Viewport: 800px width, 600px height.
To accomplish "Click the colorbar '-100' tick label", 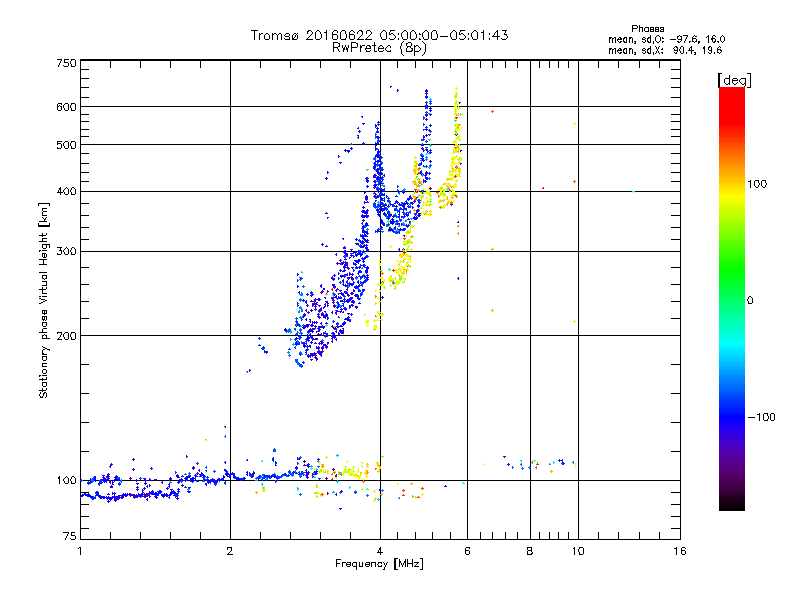I will click(761, 417).
